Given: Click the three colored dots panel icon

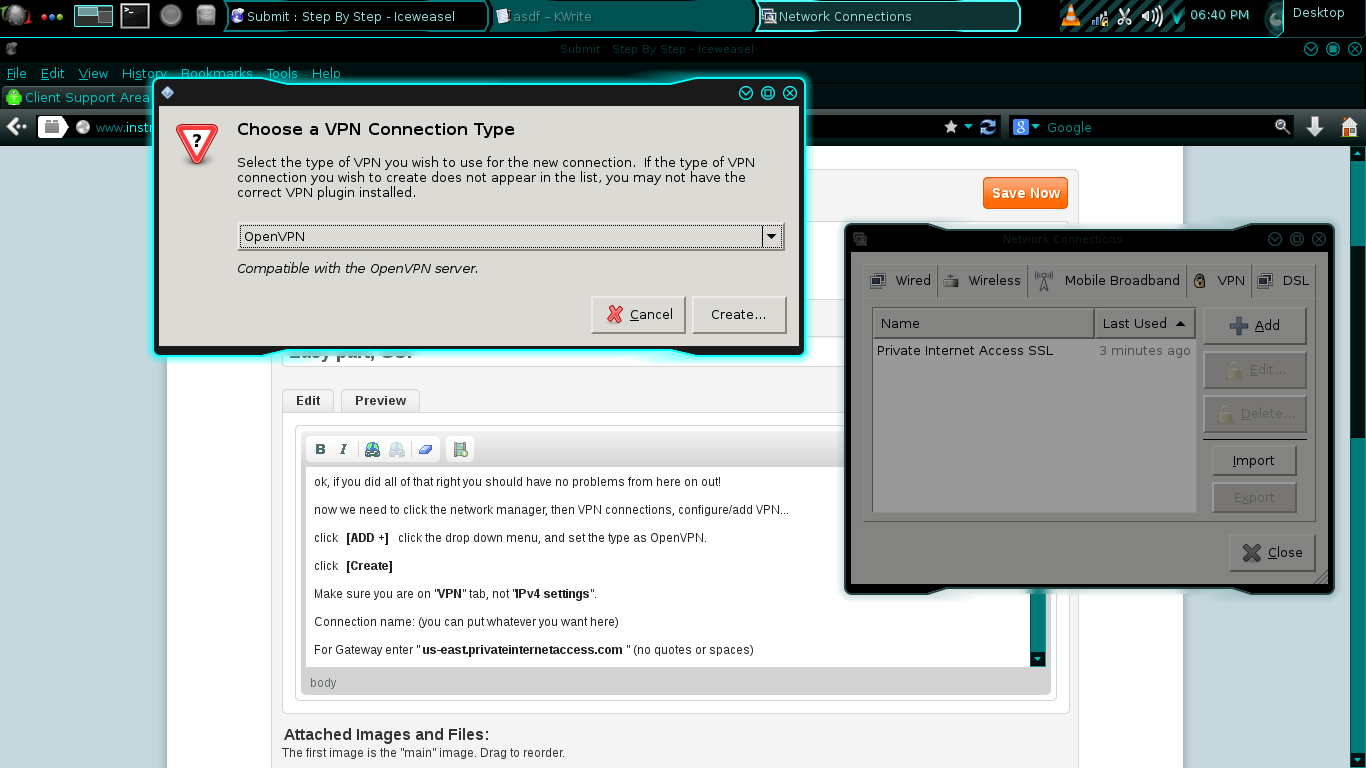Looking at the screenshot, I should click(52, 16).
